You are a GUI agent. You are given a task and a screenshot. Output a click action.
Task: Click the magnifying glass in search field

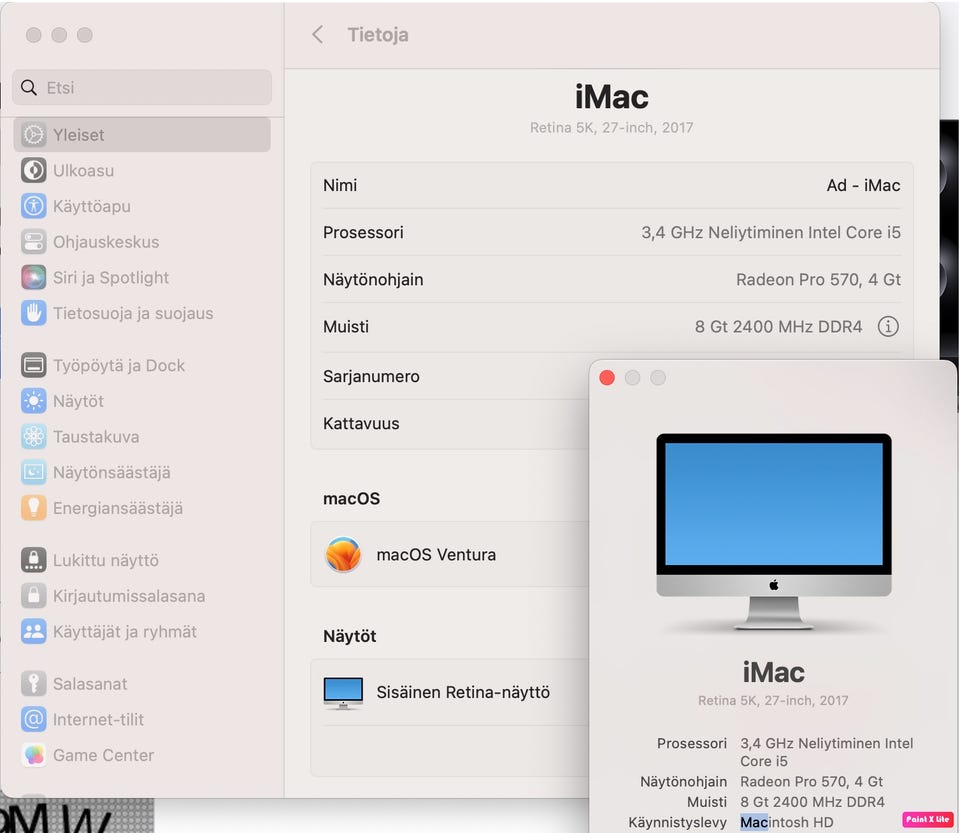click(29, 88)
